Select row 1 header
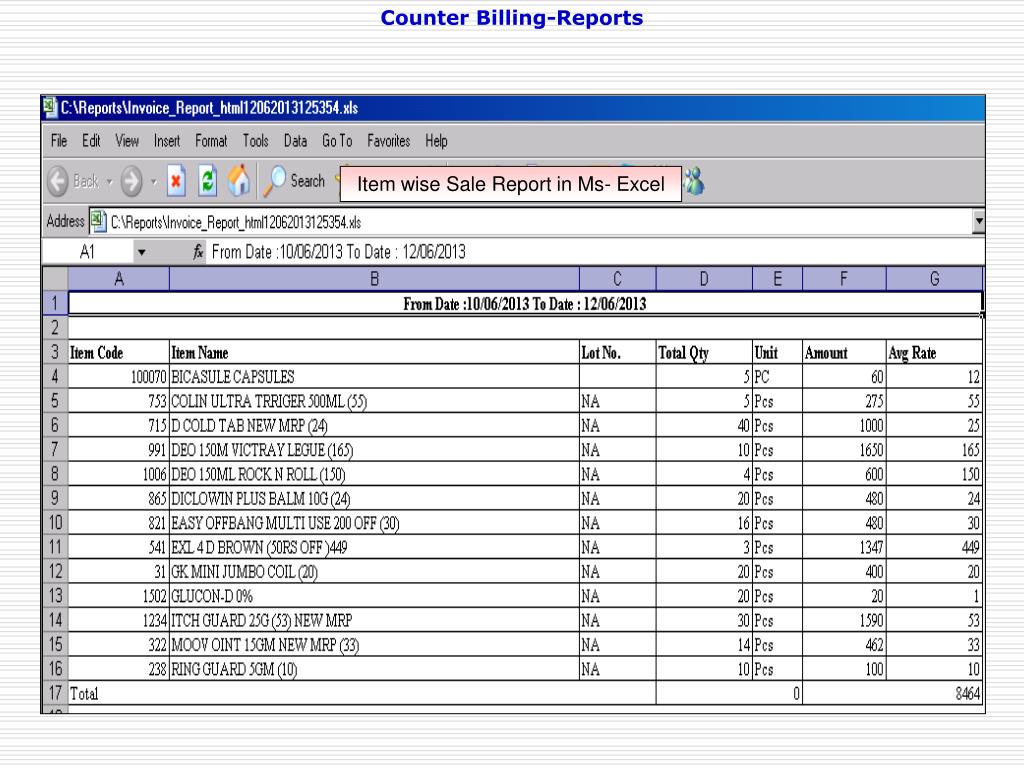This screenshot has width=1024, height=768. click(x=55, y=303)
